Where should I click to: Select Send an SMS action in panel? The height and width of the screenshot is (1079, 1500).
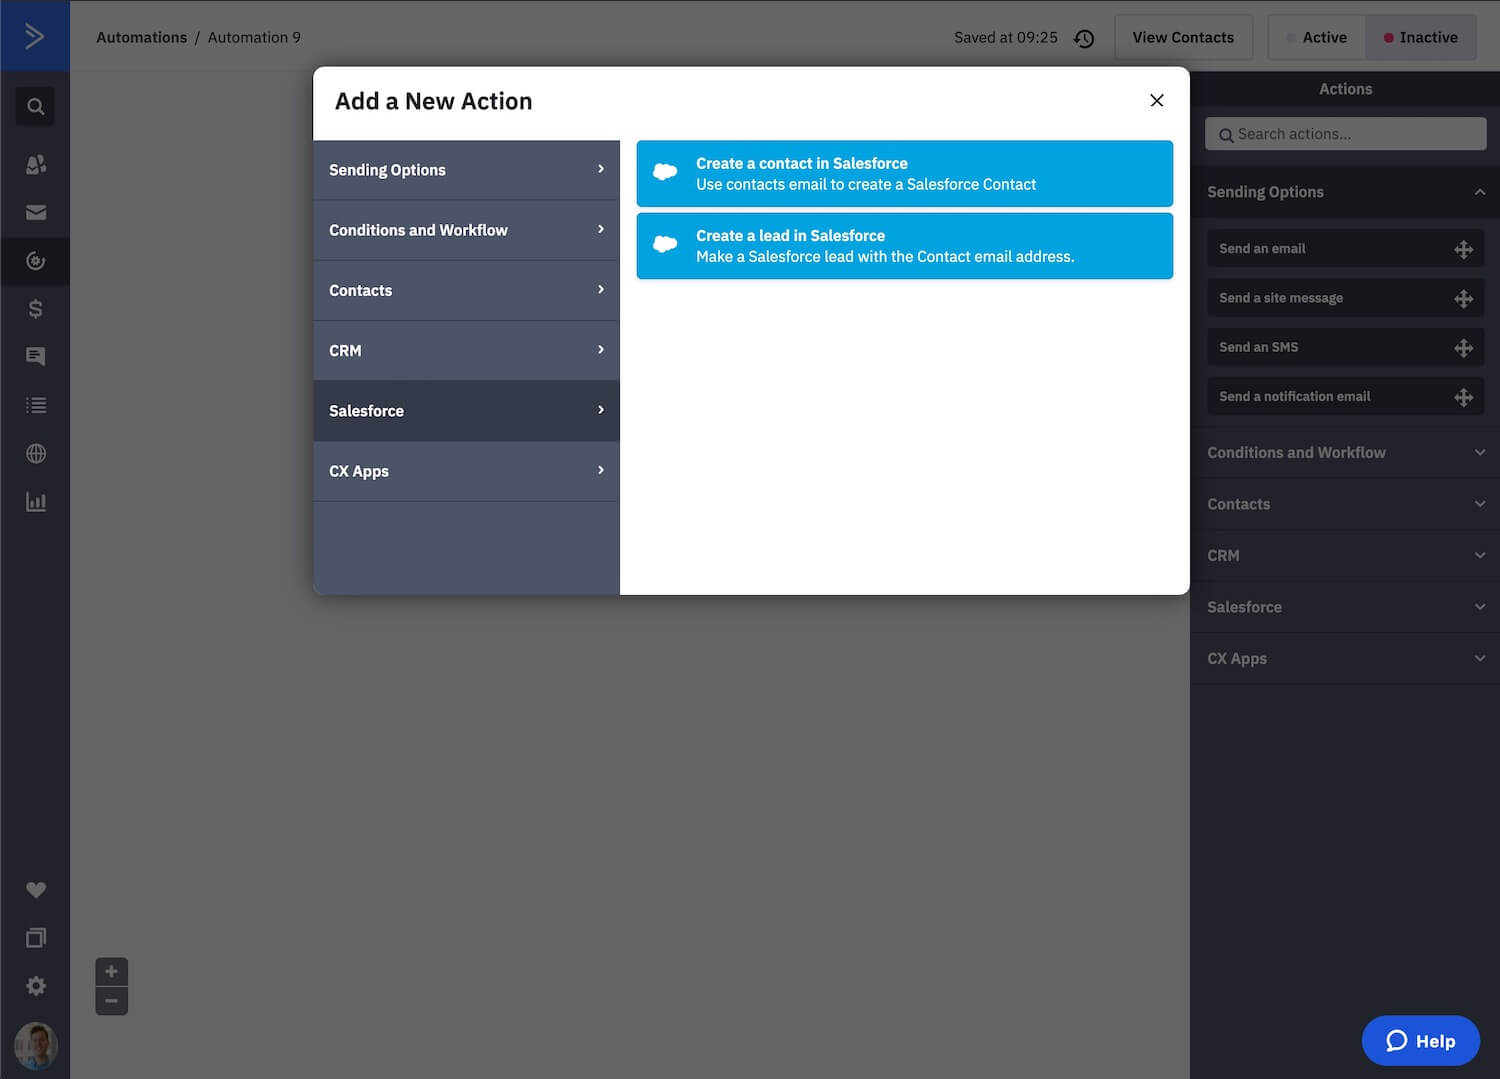1345,347
